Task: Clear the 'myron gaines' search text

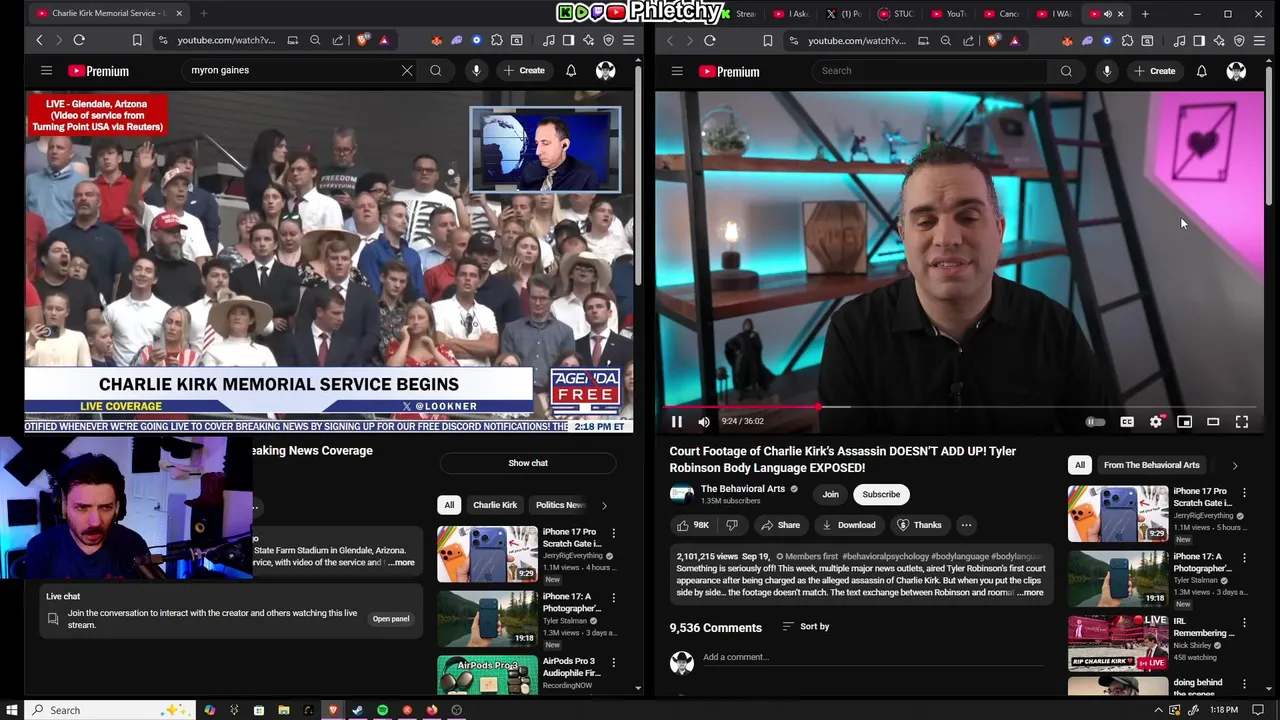Action: pos(407,70)
